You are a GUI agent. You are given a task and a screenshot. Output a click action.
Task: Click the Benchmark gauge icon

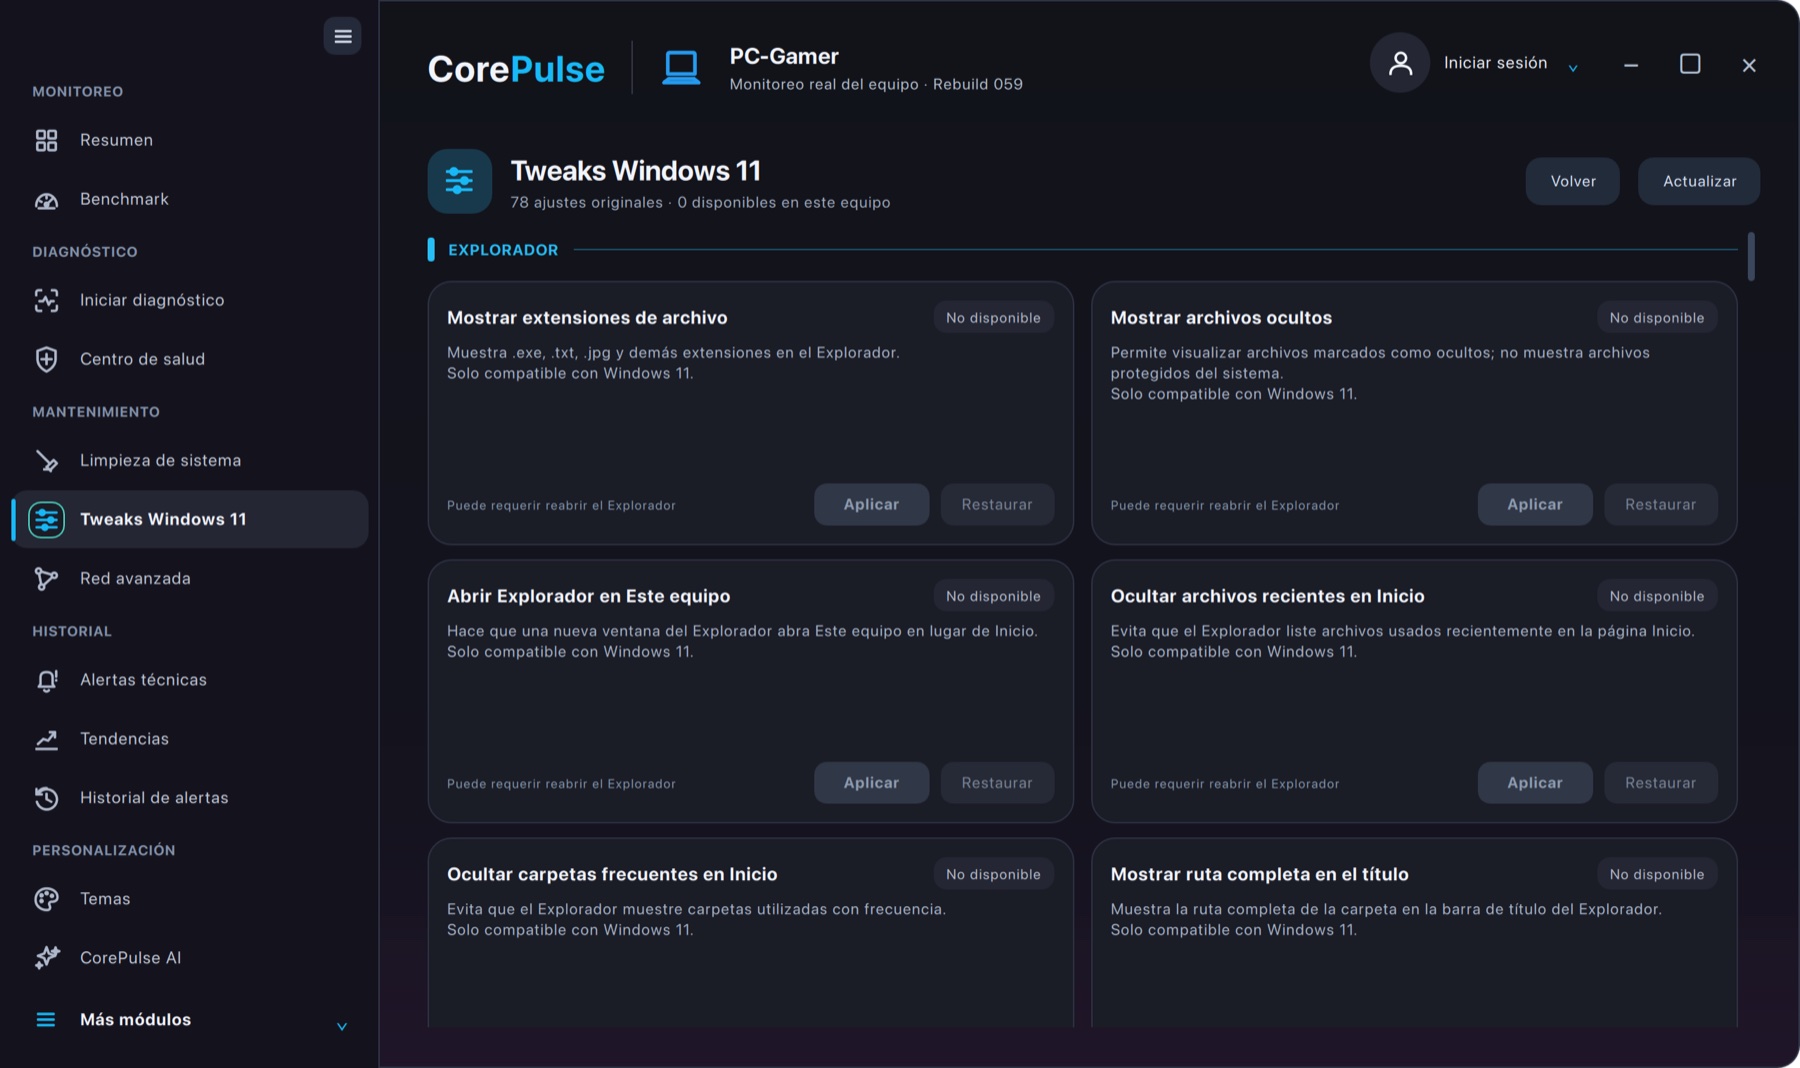coord(47,200)
